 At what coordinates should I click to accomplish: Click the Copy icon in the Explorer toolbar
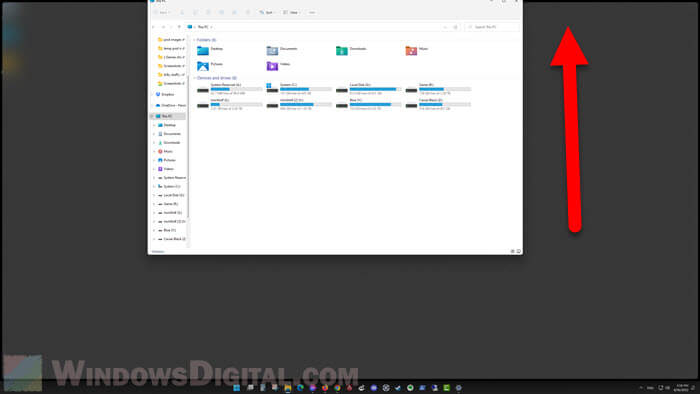[x=195, y=12]
